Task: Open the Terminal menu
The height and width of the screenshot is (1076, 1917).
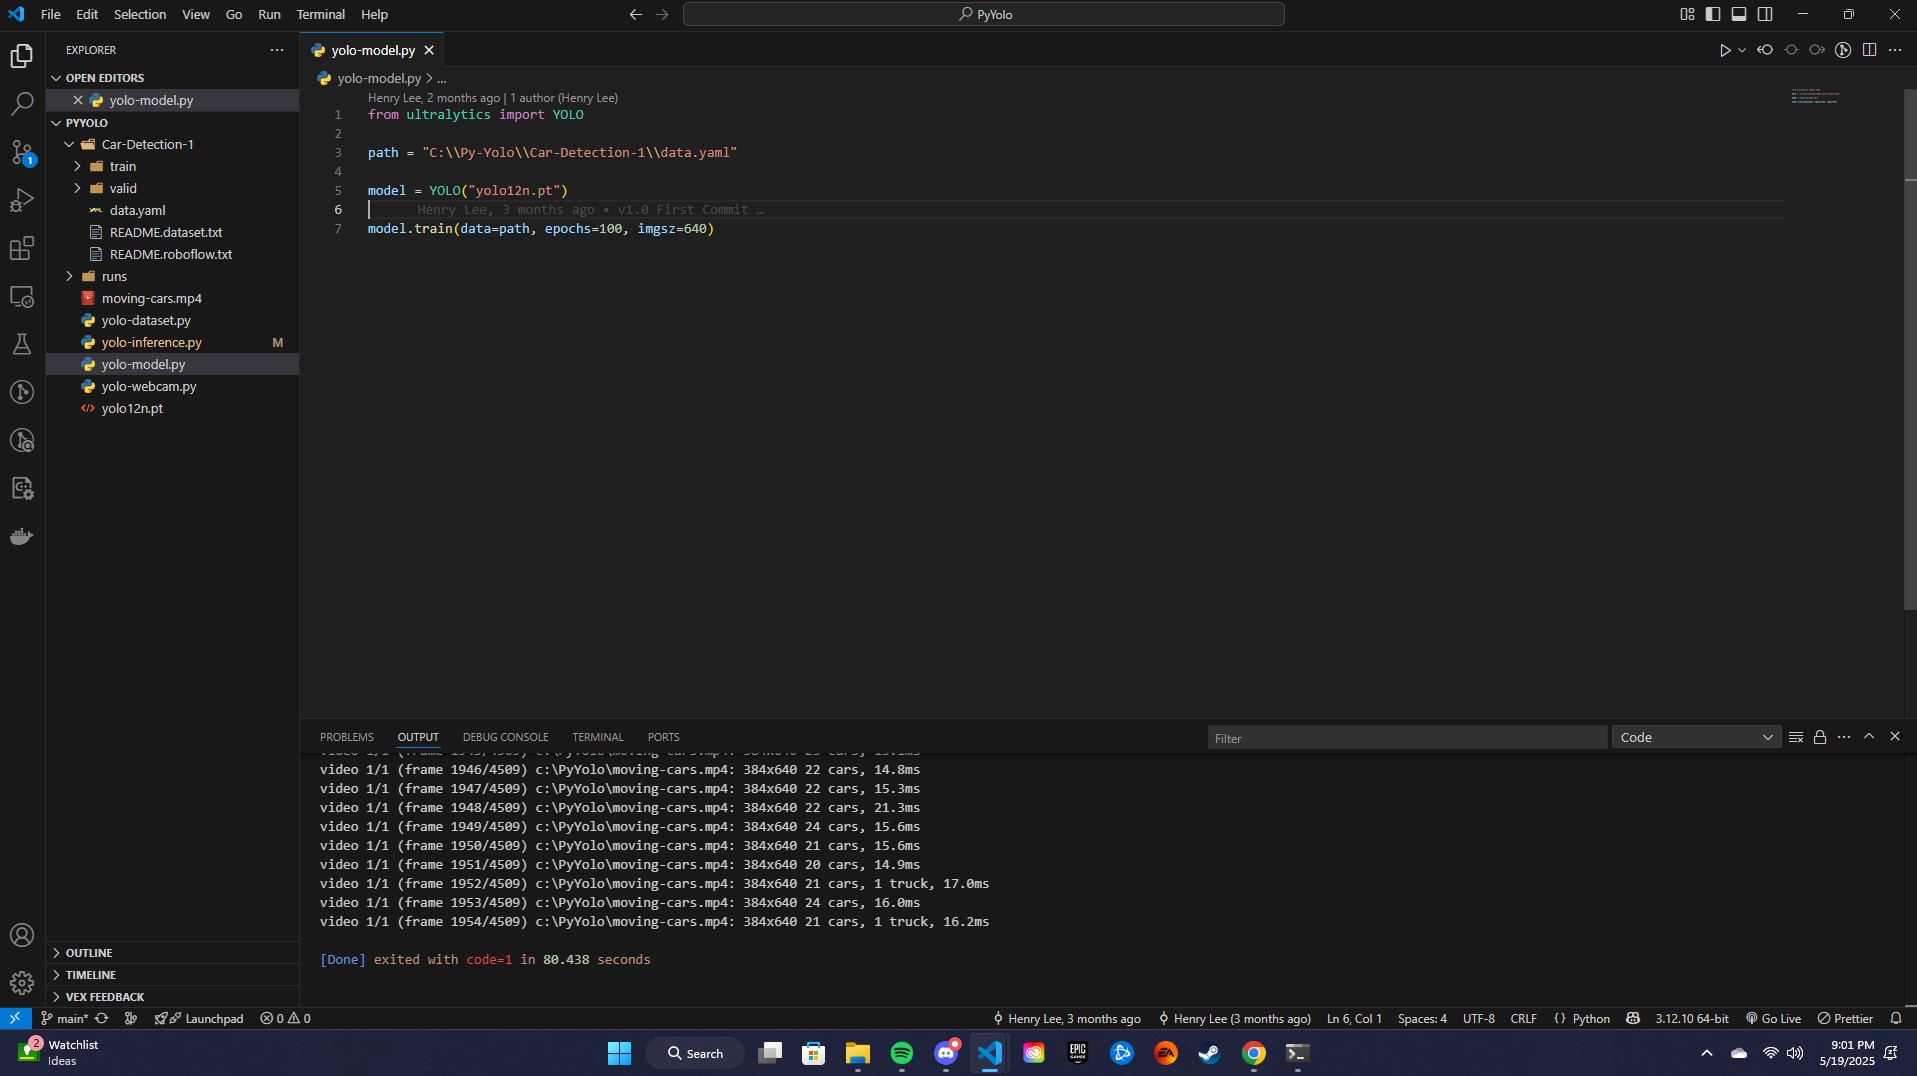Action: point(320,14)
